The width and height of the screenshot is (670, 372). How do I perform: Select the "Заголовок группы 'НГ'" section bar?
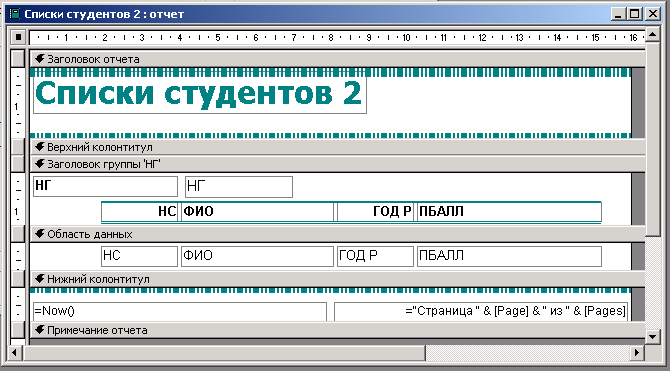pos(338,164)
